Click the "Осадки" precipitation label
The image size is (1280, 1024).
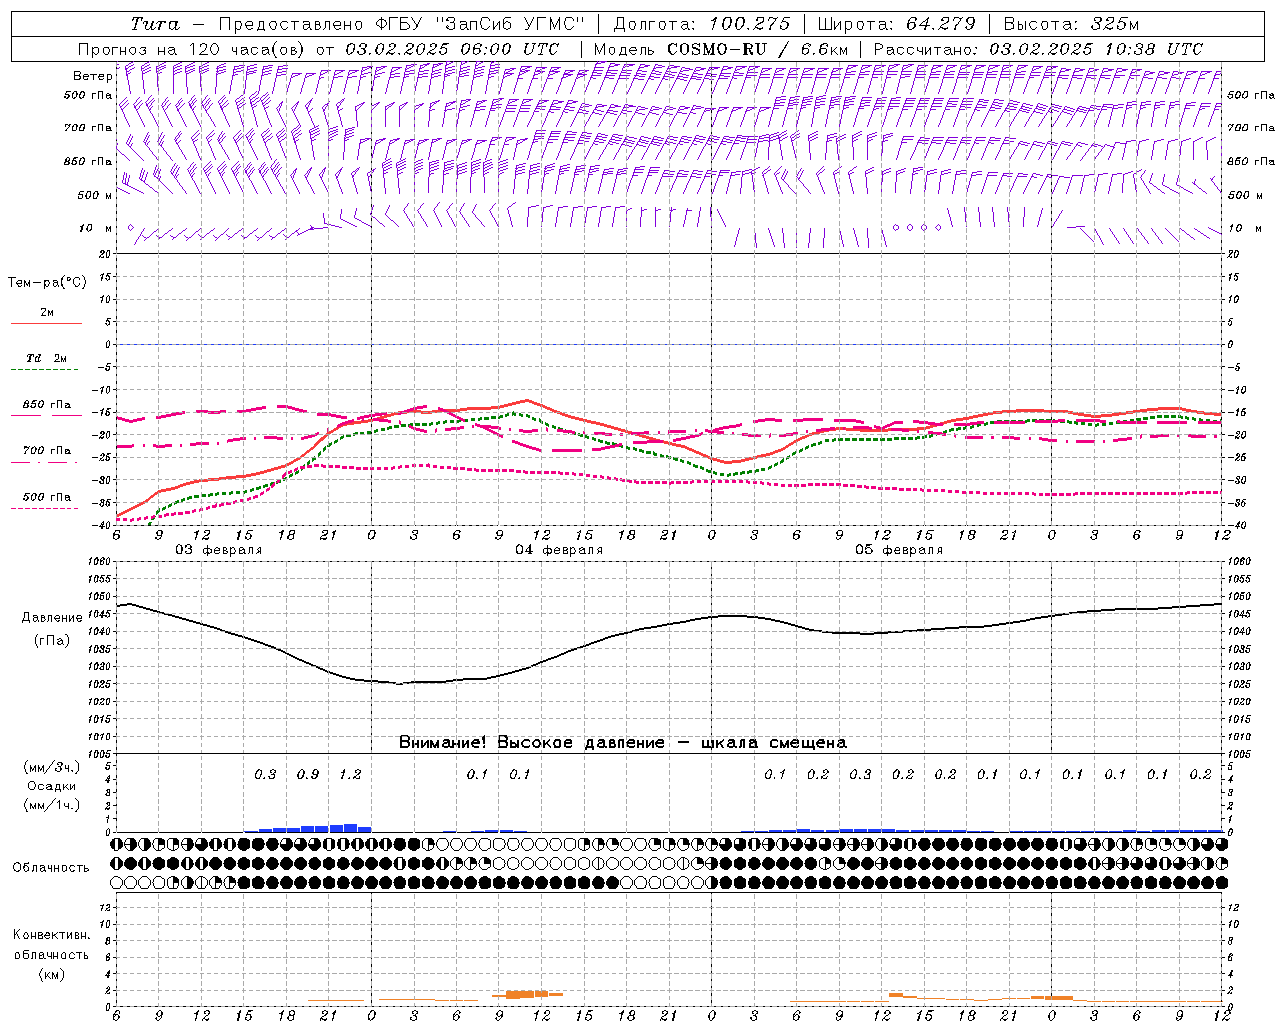[x=51, y=787]
